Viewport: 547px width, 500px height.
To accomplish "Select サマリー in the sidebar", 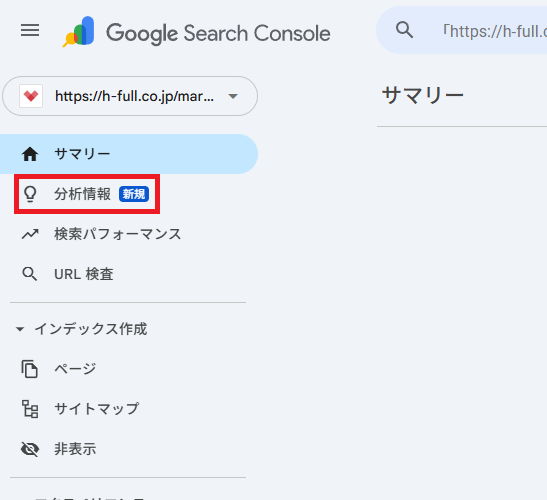I will pos(129,154).
